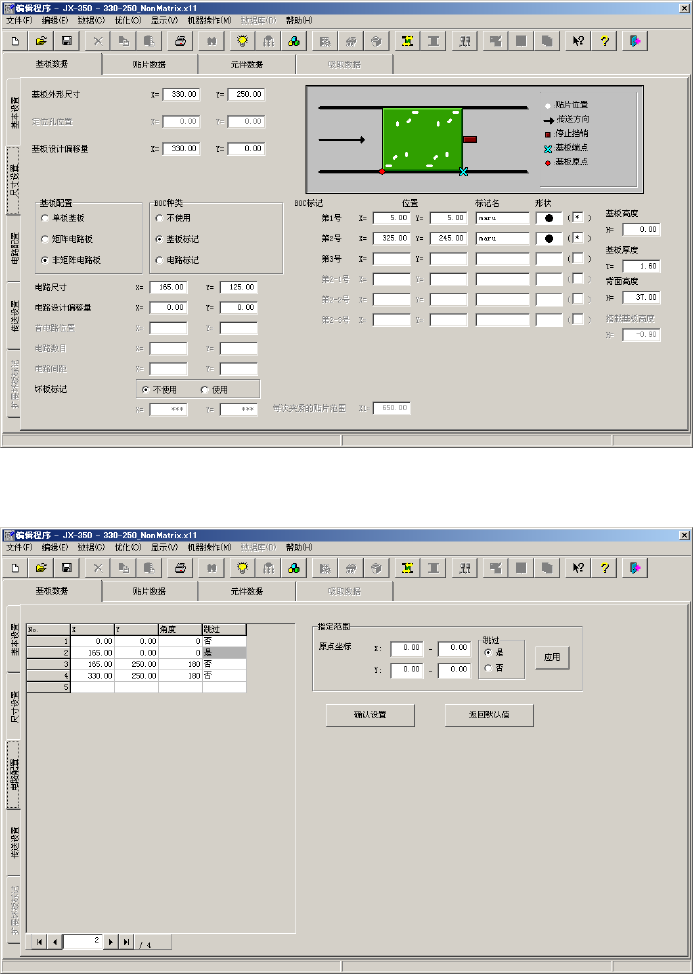The width and height of the screenshot is (693, 974).
Task: Click 电路尺寸 X field showing 165.00
Action: point(168,288)
